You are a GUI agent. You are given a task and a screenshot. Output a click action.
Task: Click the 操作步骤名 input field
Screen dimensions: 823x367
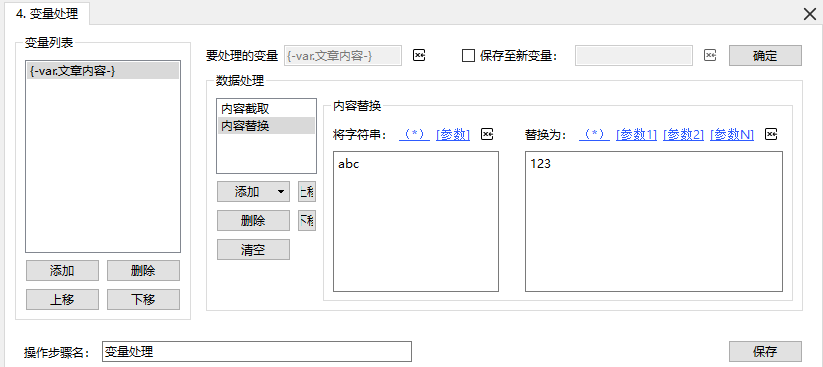[257, 351]
